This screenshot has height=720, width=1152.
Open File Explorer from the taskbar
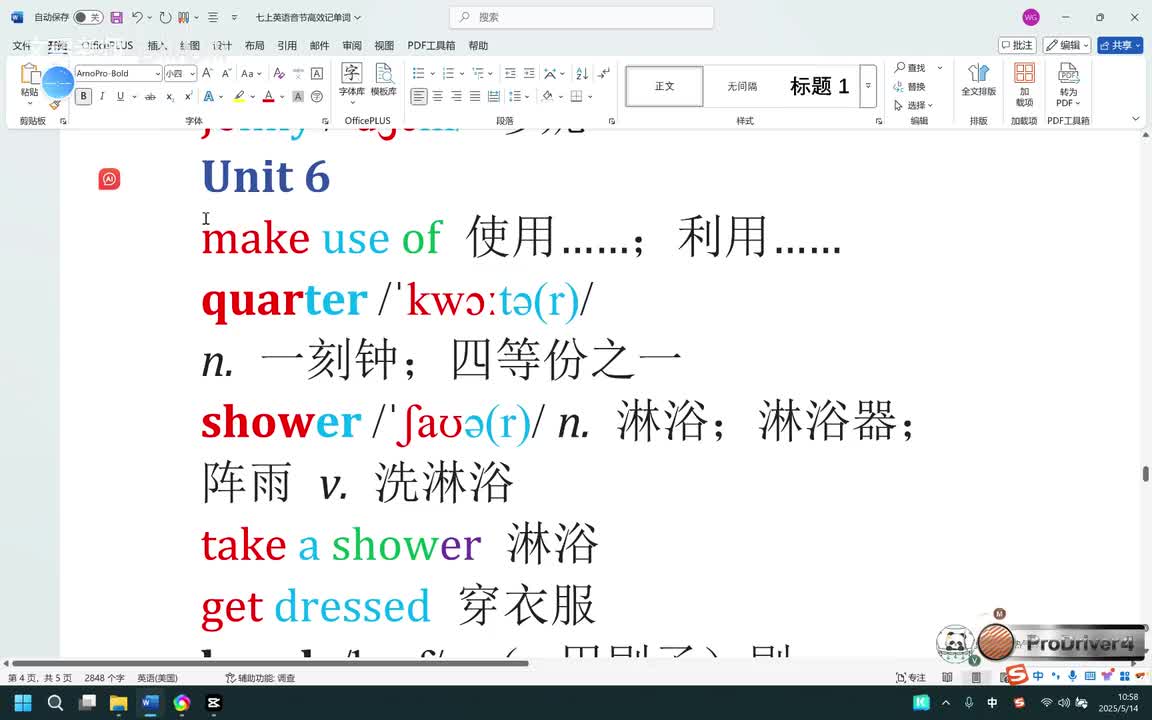pos(118,703)
